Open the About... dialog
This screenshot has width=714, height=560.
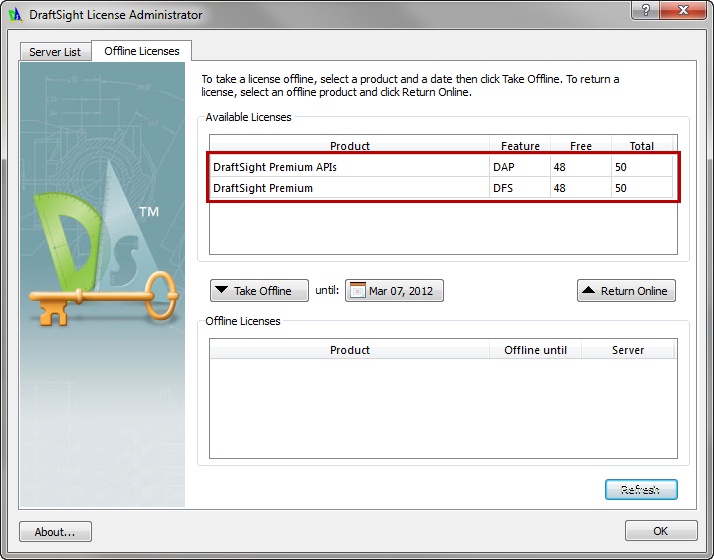click(56, 531)
